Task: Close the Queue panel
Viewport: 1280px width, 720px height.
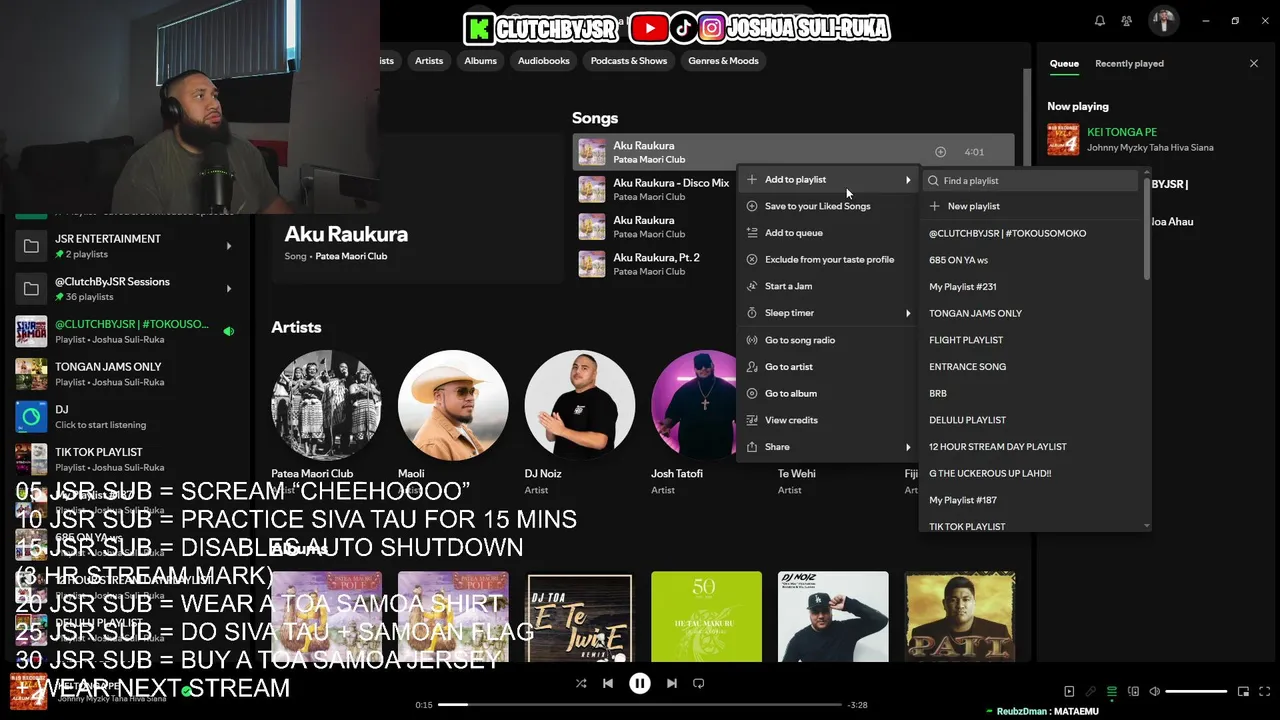Action: pos(1254,63)
